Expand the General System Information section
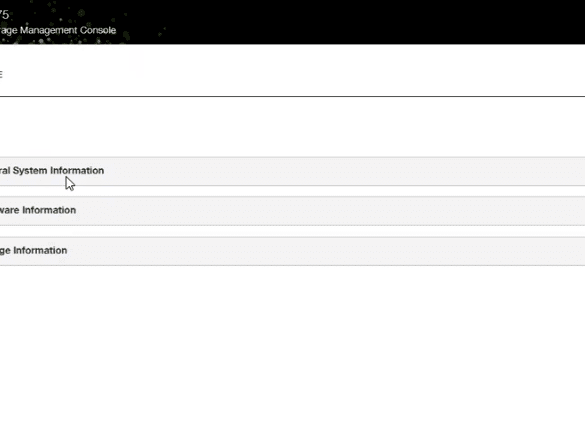 point(292,171)
